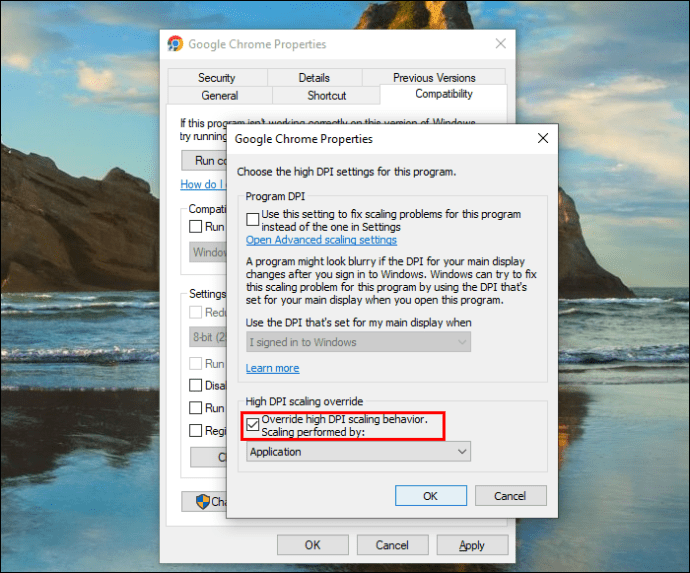
Task: Click Cancel in the high DPI settings dialog
Action: (510, 496)
